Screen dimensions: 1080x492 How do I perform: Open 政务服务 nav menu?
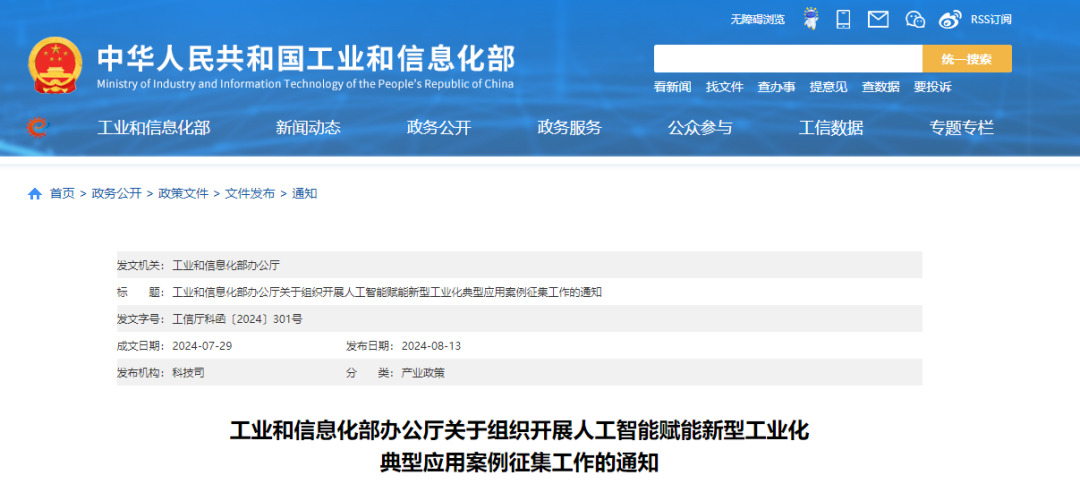(570, 127)
